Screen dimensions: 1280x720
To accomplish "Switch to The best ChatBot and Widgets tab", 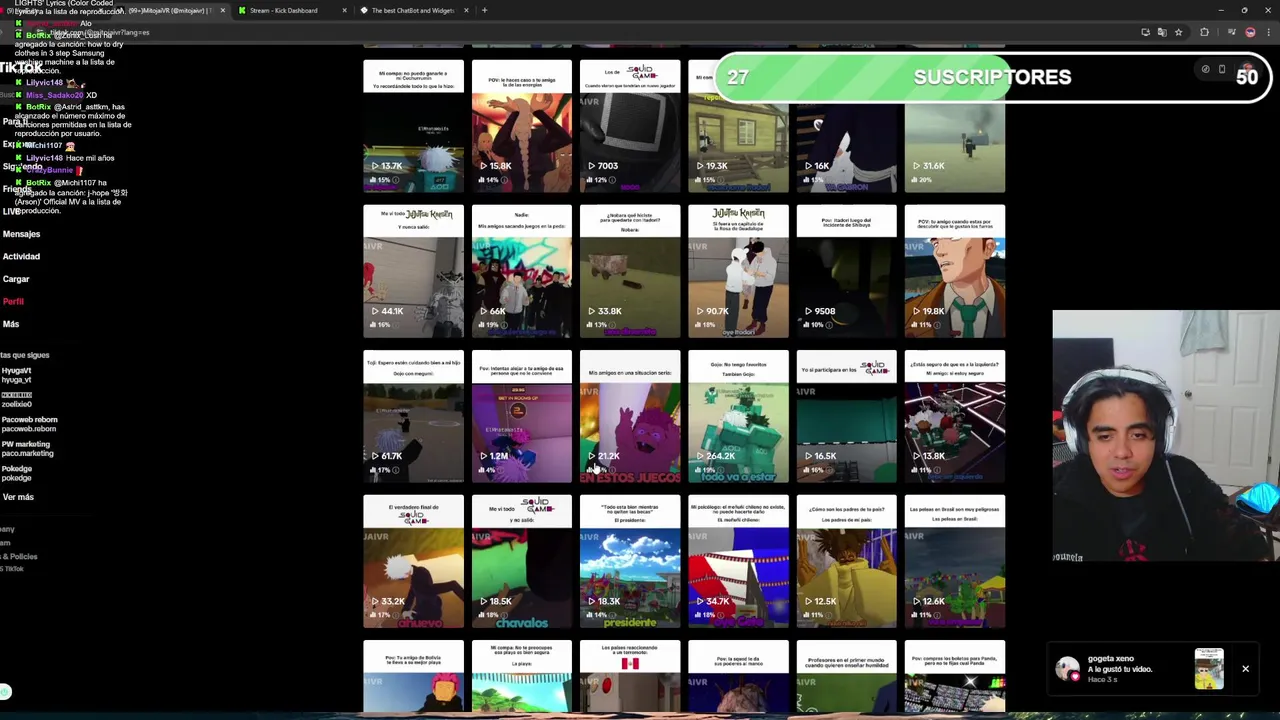I will [x=413, y=10].
